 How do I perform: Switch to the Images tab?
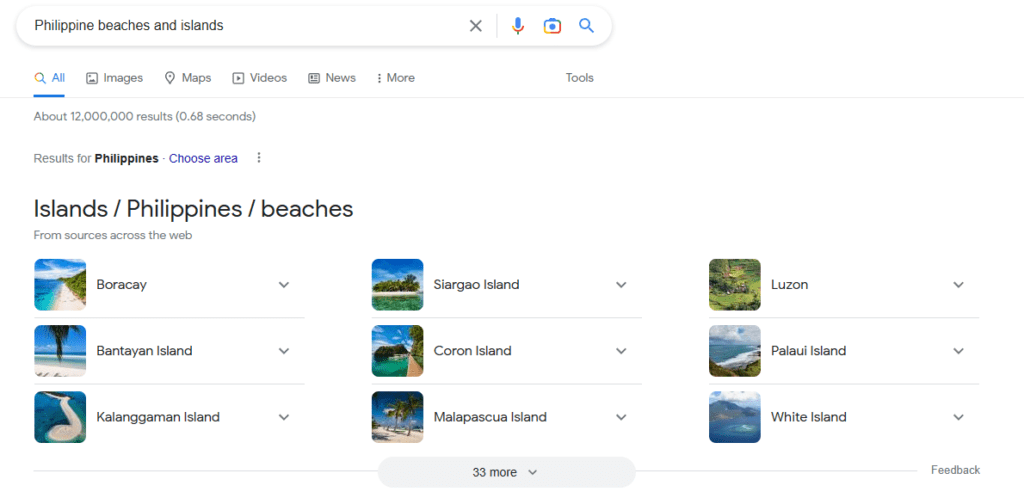click(114, 78)
